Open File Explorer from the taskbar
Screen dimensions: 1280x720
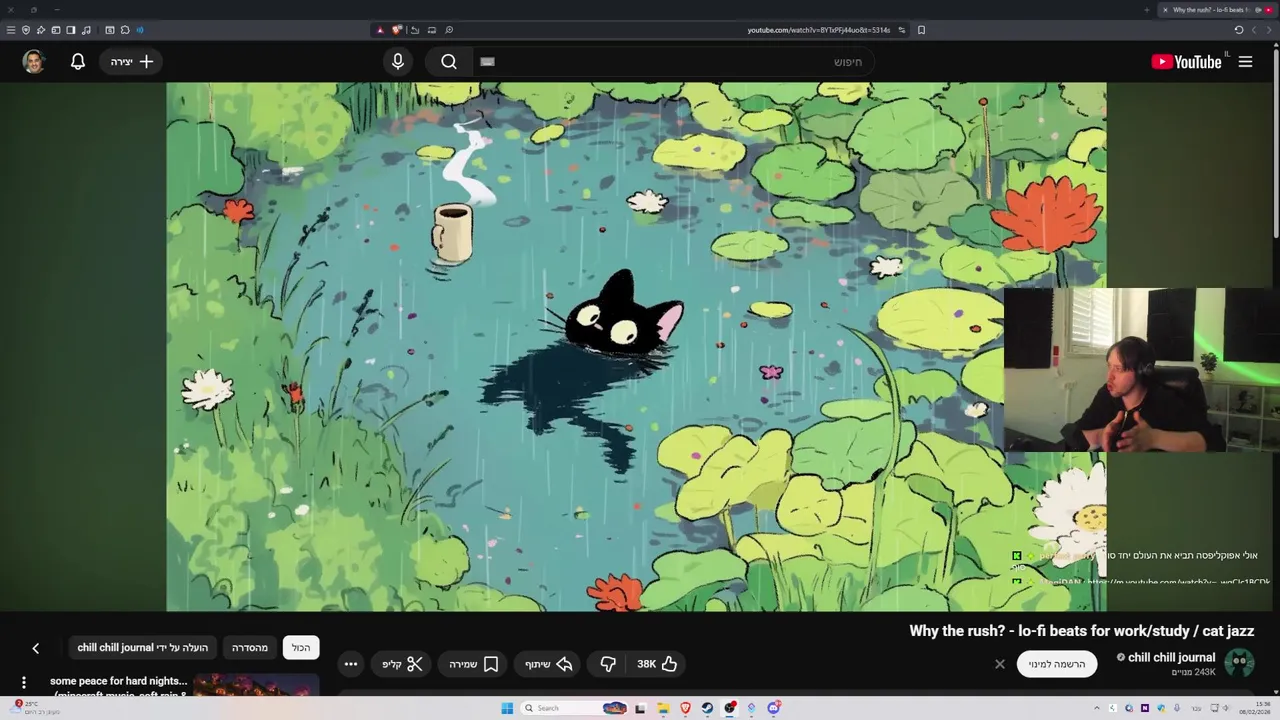(663, 708)
